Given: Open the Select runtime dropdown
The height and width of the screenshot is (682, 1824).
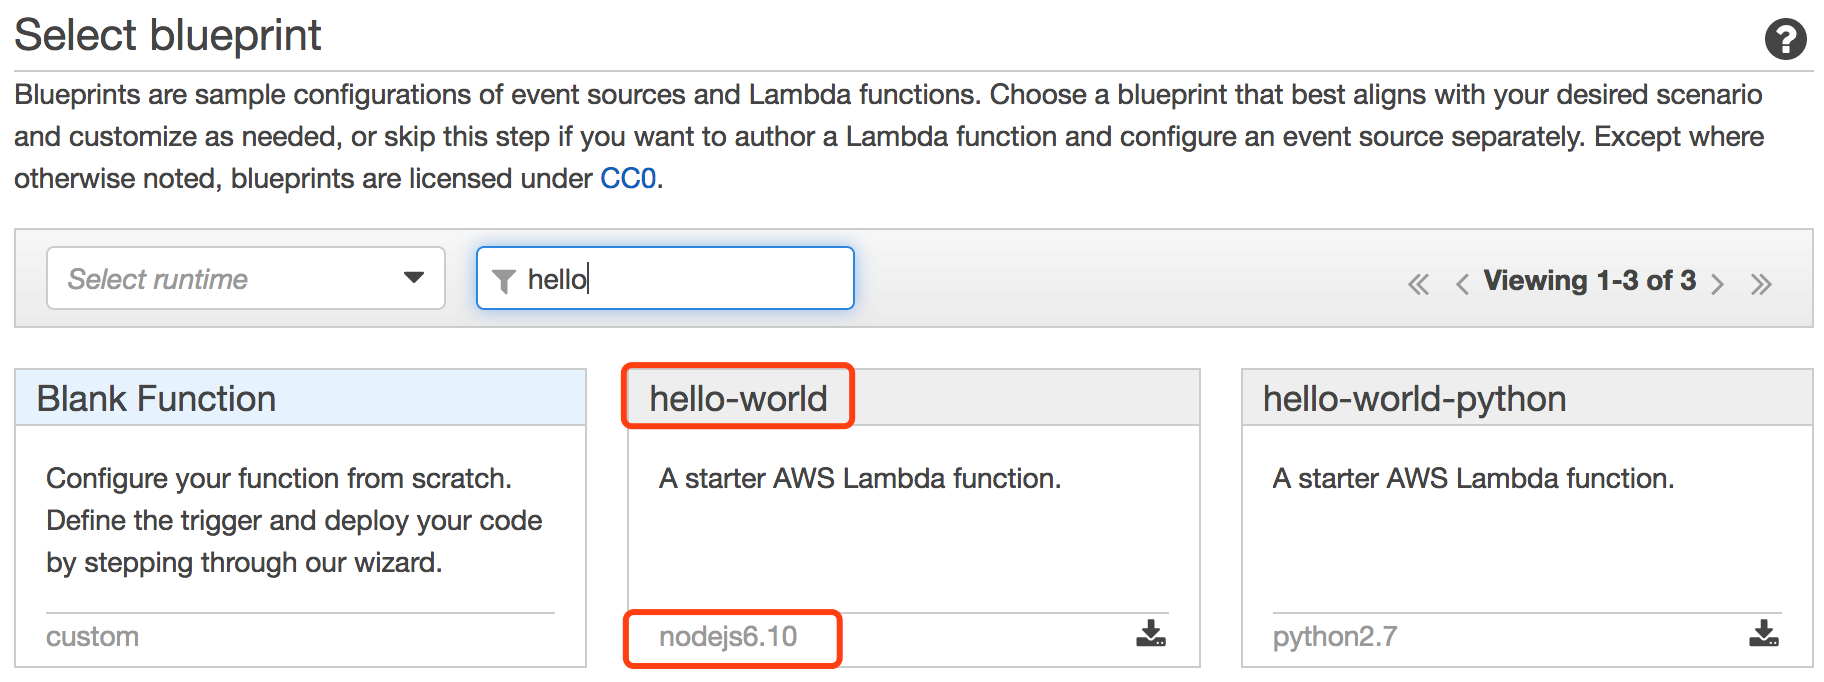Looking at the screenshot, I should (245, 278).
